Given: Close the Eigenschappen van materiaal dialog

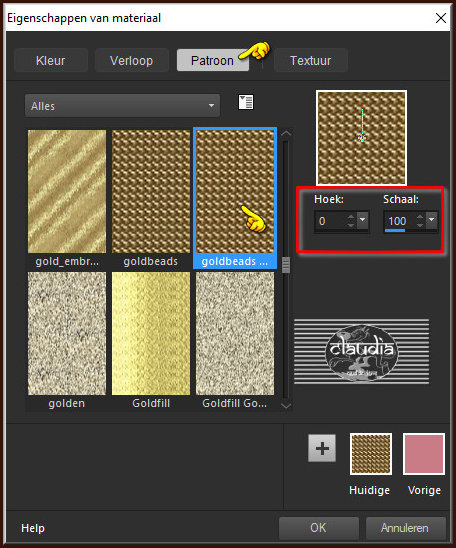Looking at the screenshot, I should point(441,18).
